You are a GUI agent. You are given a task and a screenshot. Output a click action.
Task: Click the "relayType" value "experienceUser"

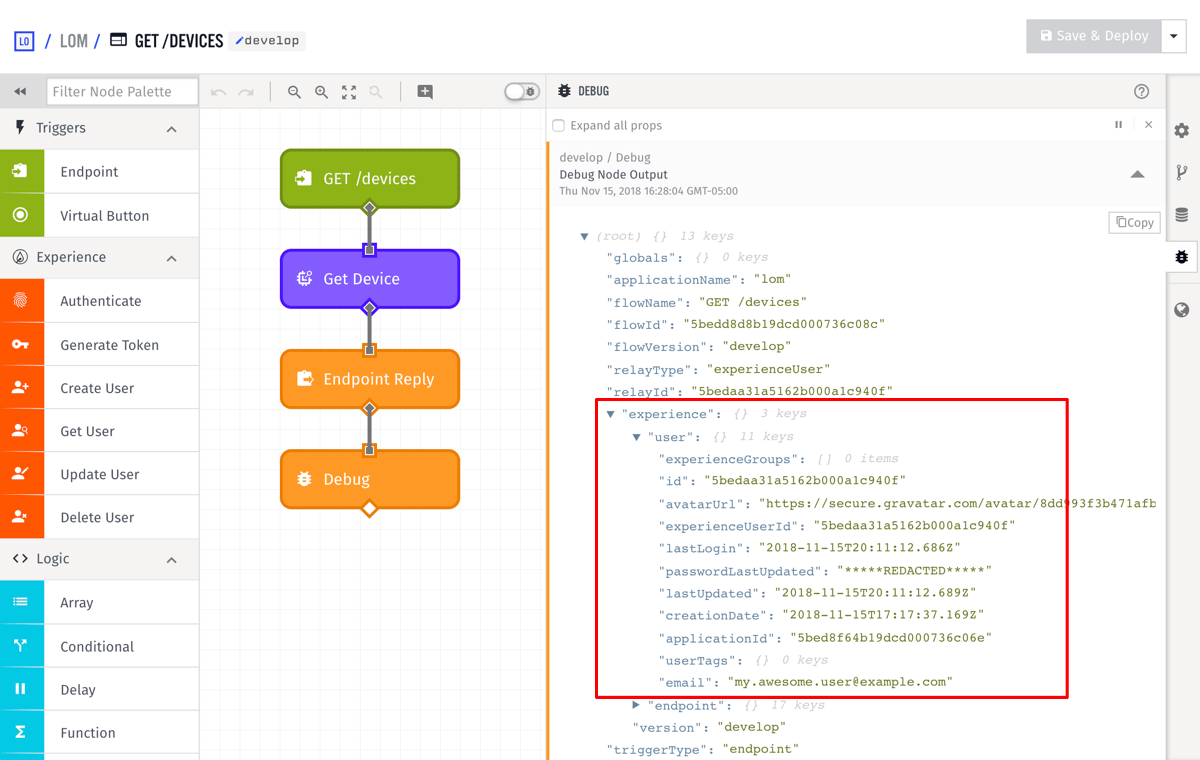tap(768, 369)
